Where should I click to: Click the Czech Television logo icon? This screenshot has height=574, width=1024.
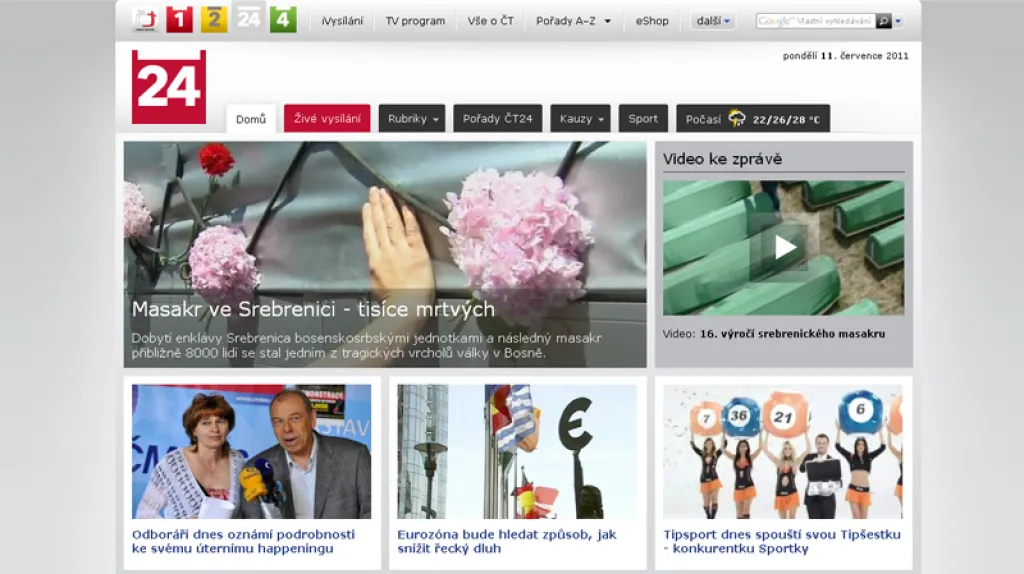click(x=145, y=20)
